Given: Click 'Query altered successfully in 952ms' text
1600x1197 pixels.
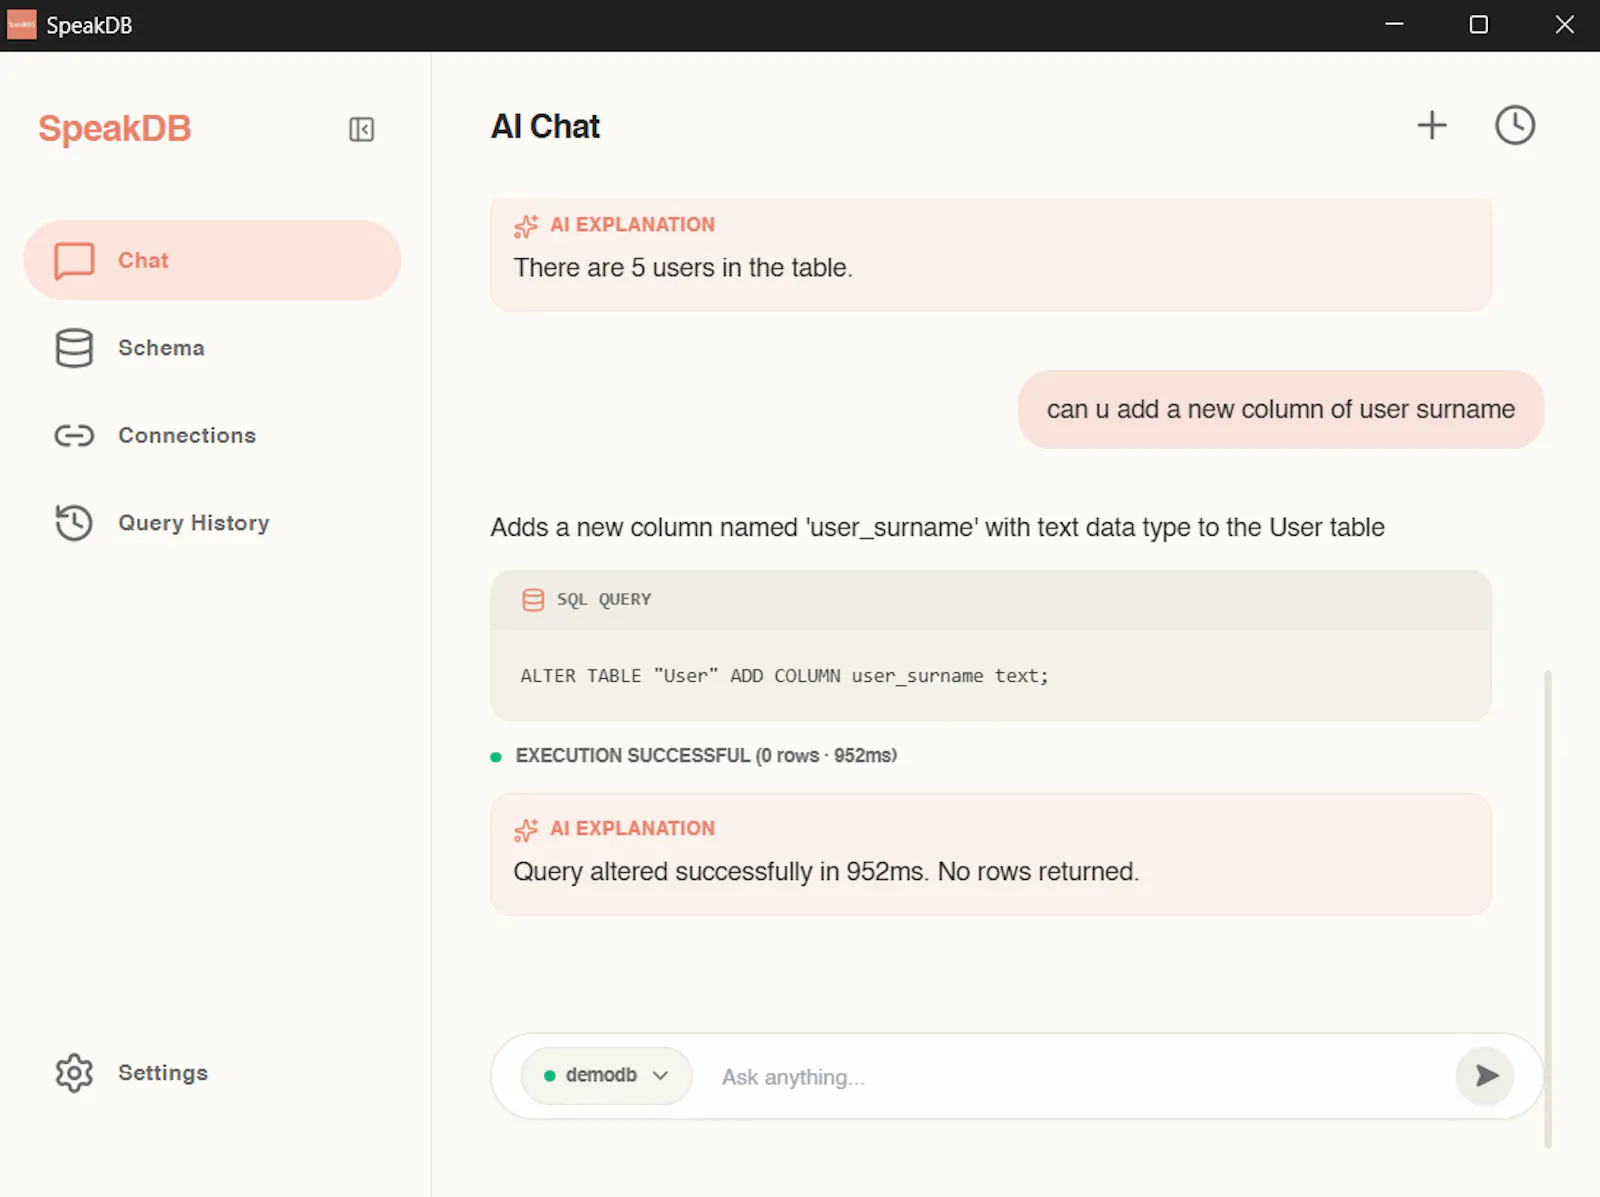Looking at the screenshot, I should tap(826, 872).
